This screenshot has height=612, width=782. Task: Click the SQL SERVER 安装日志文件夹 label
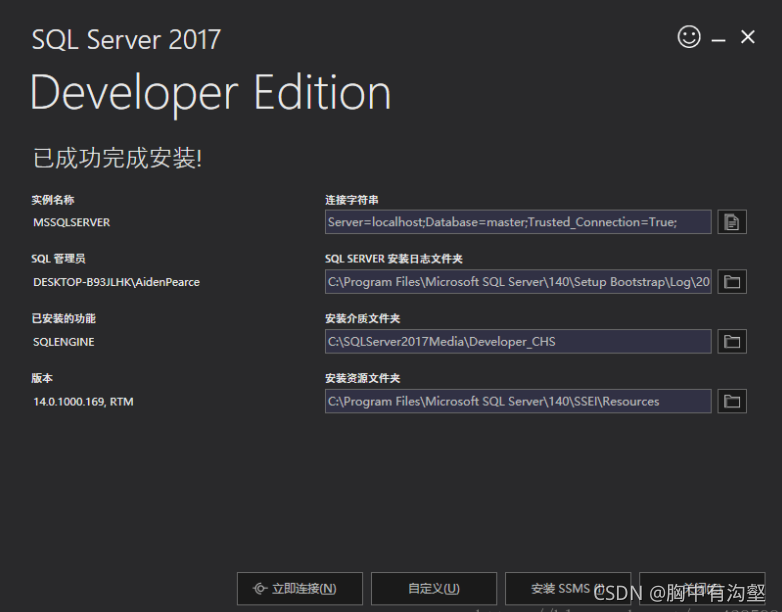pos(393,259)
